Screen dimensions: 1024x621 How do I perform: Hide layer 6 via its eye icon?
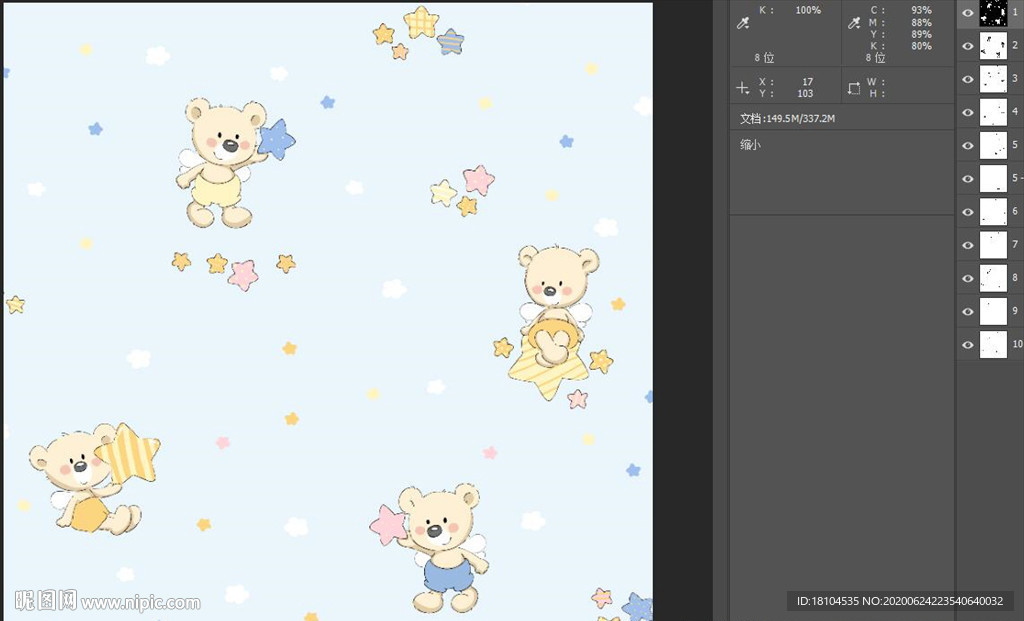(968, 212)
